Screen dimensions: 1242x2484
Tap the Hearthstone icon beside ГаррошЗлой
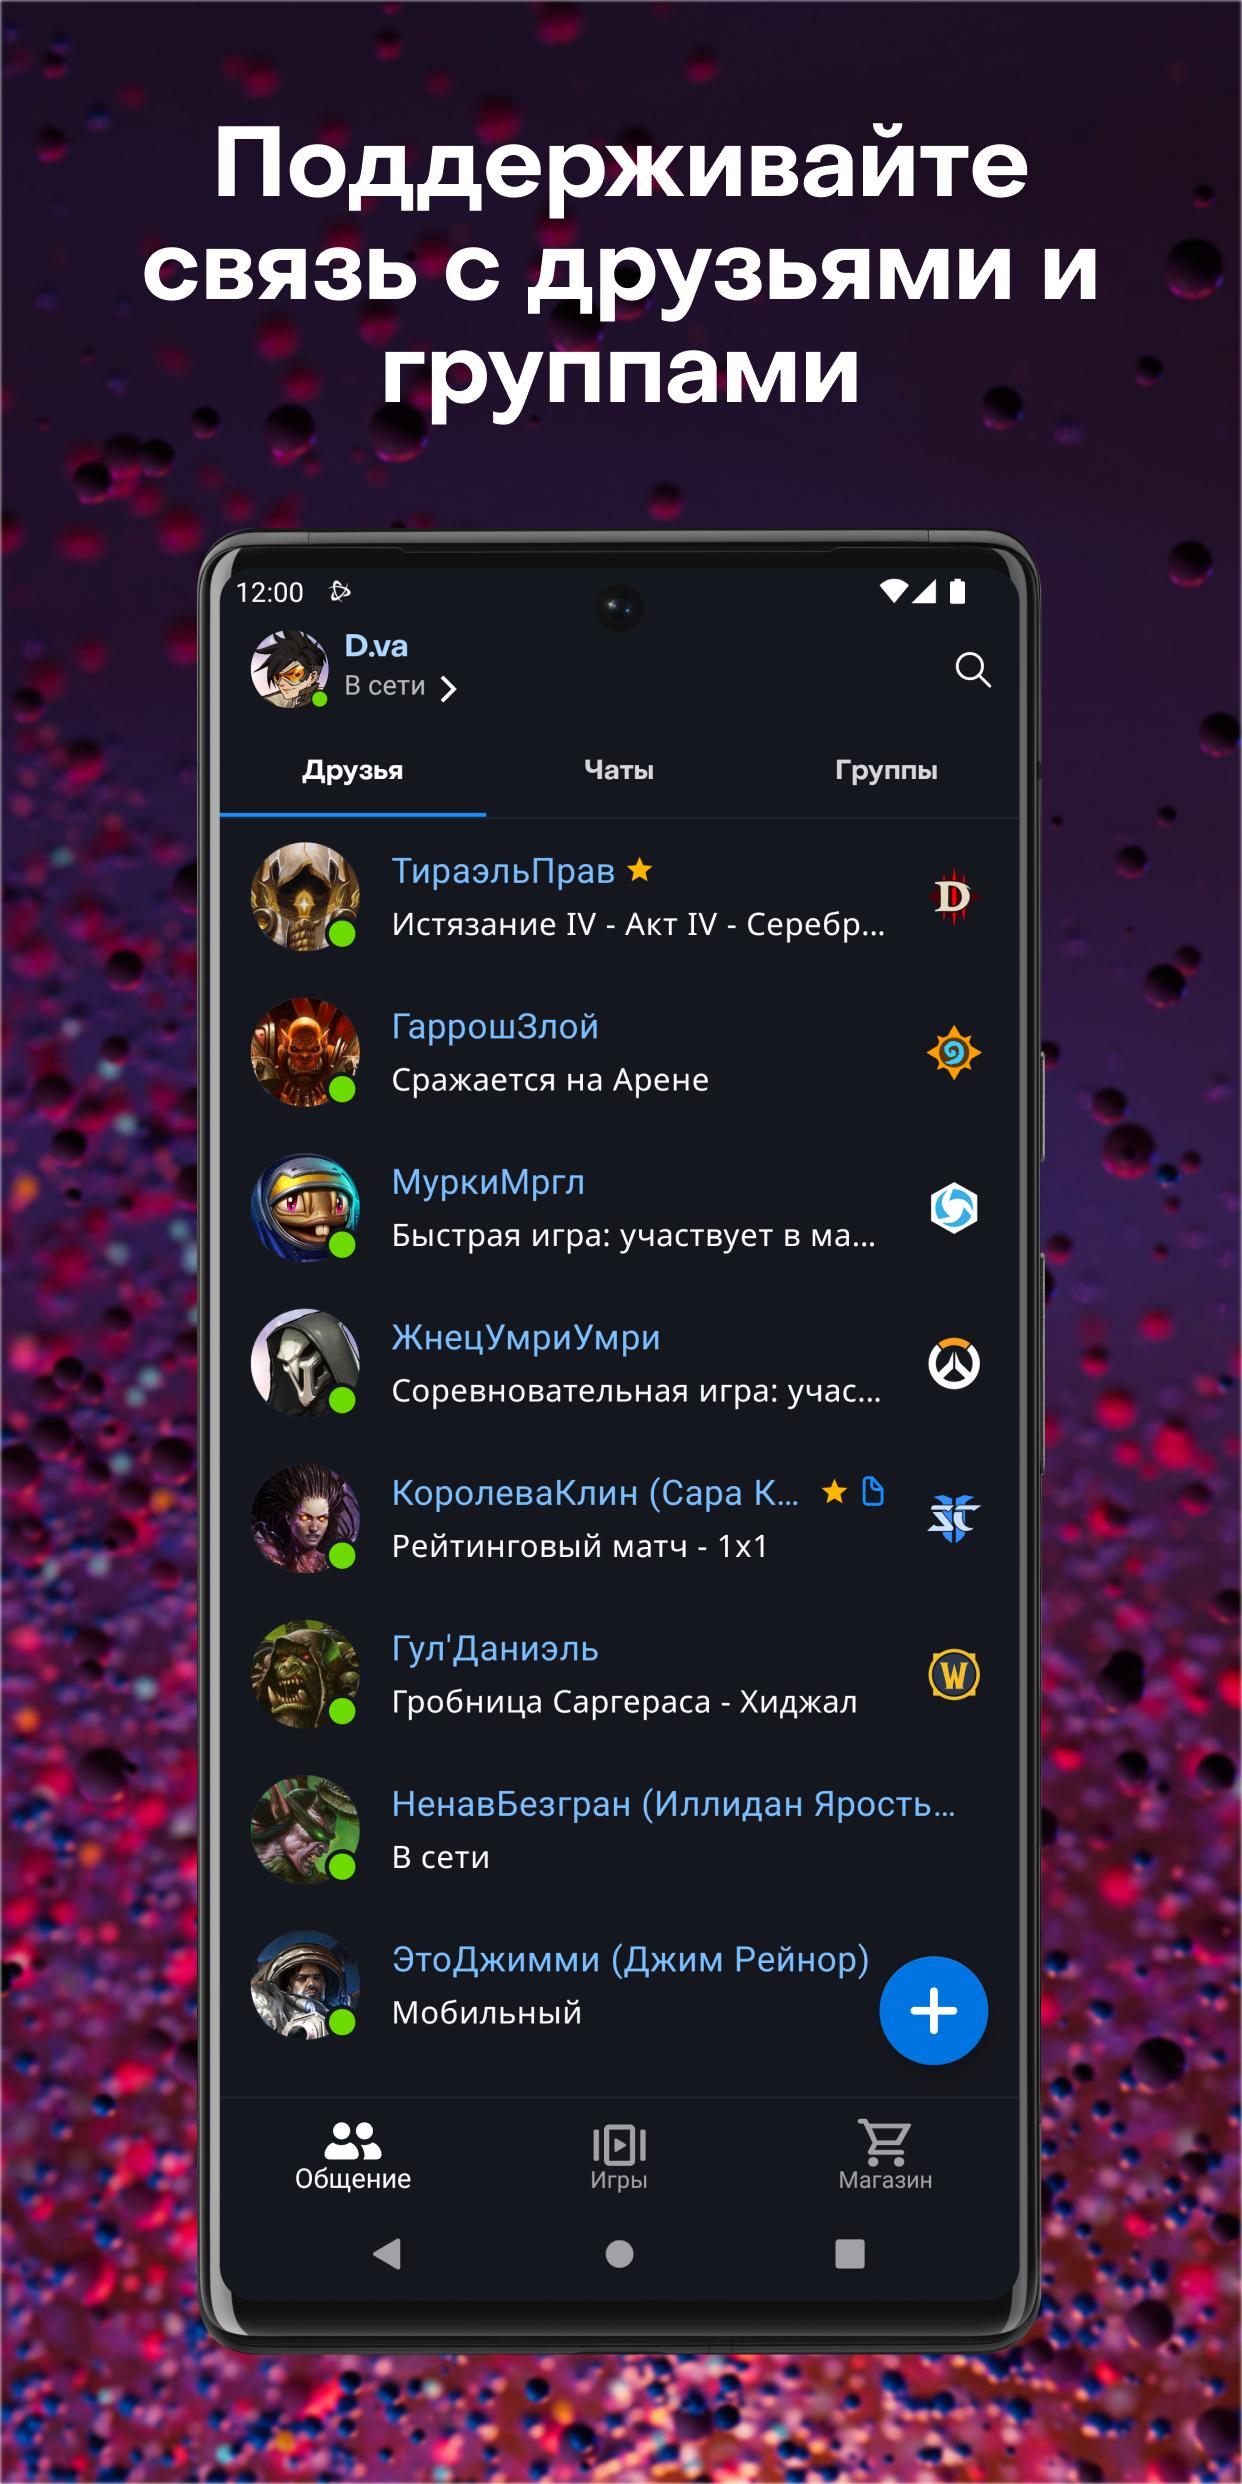953,1053
